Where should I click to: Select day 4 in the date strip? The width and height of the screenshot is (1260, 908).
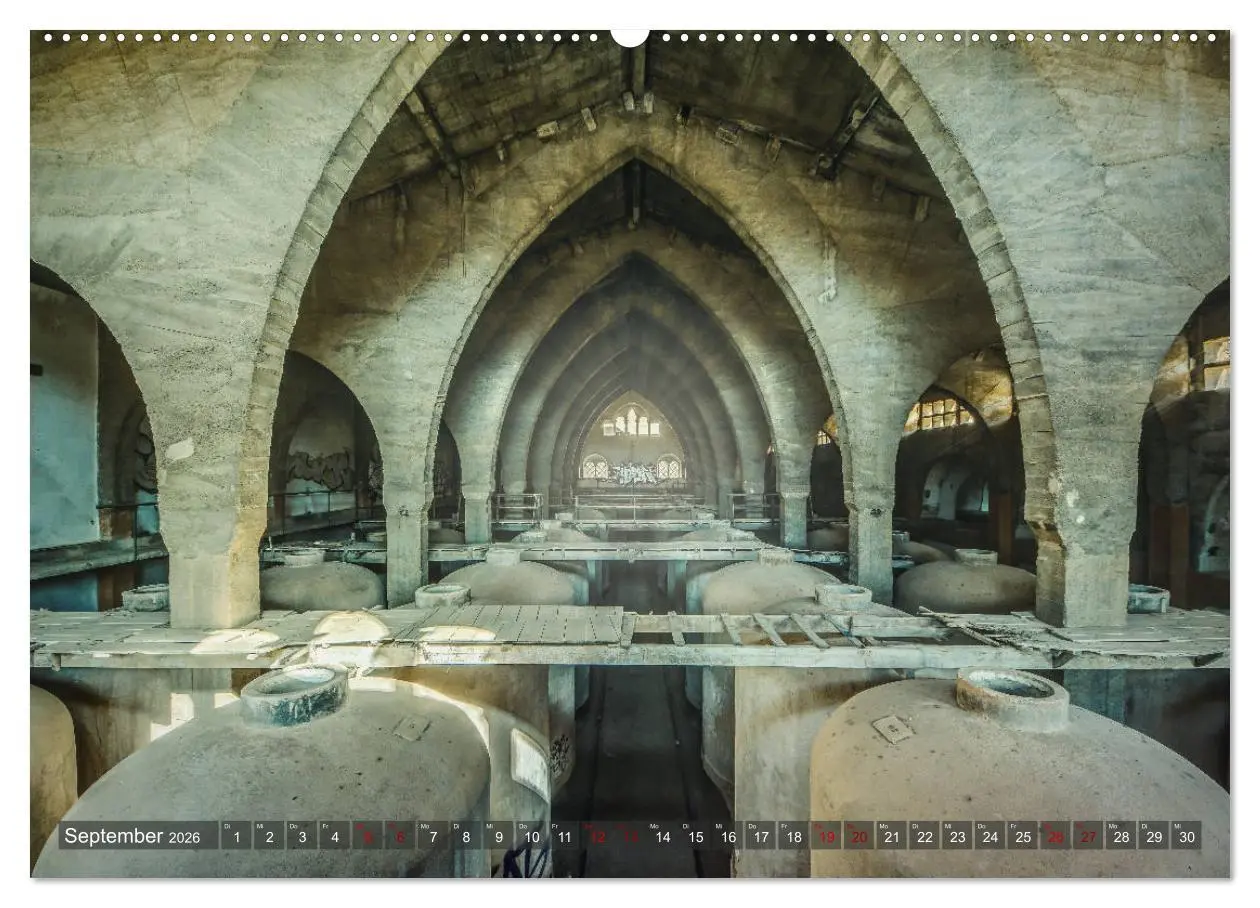point(334,836)
